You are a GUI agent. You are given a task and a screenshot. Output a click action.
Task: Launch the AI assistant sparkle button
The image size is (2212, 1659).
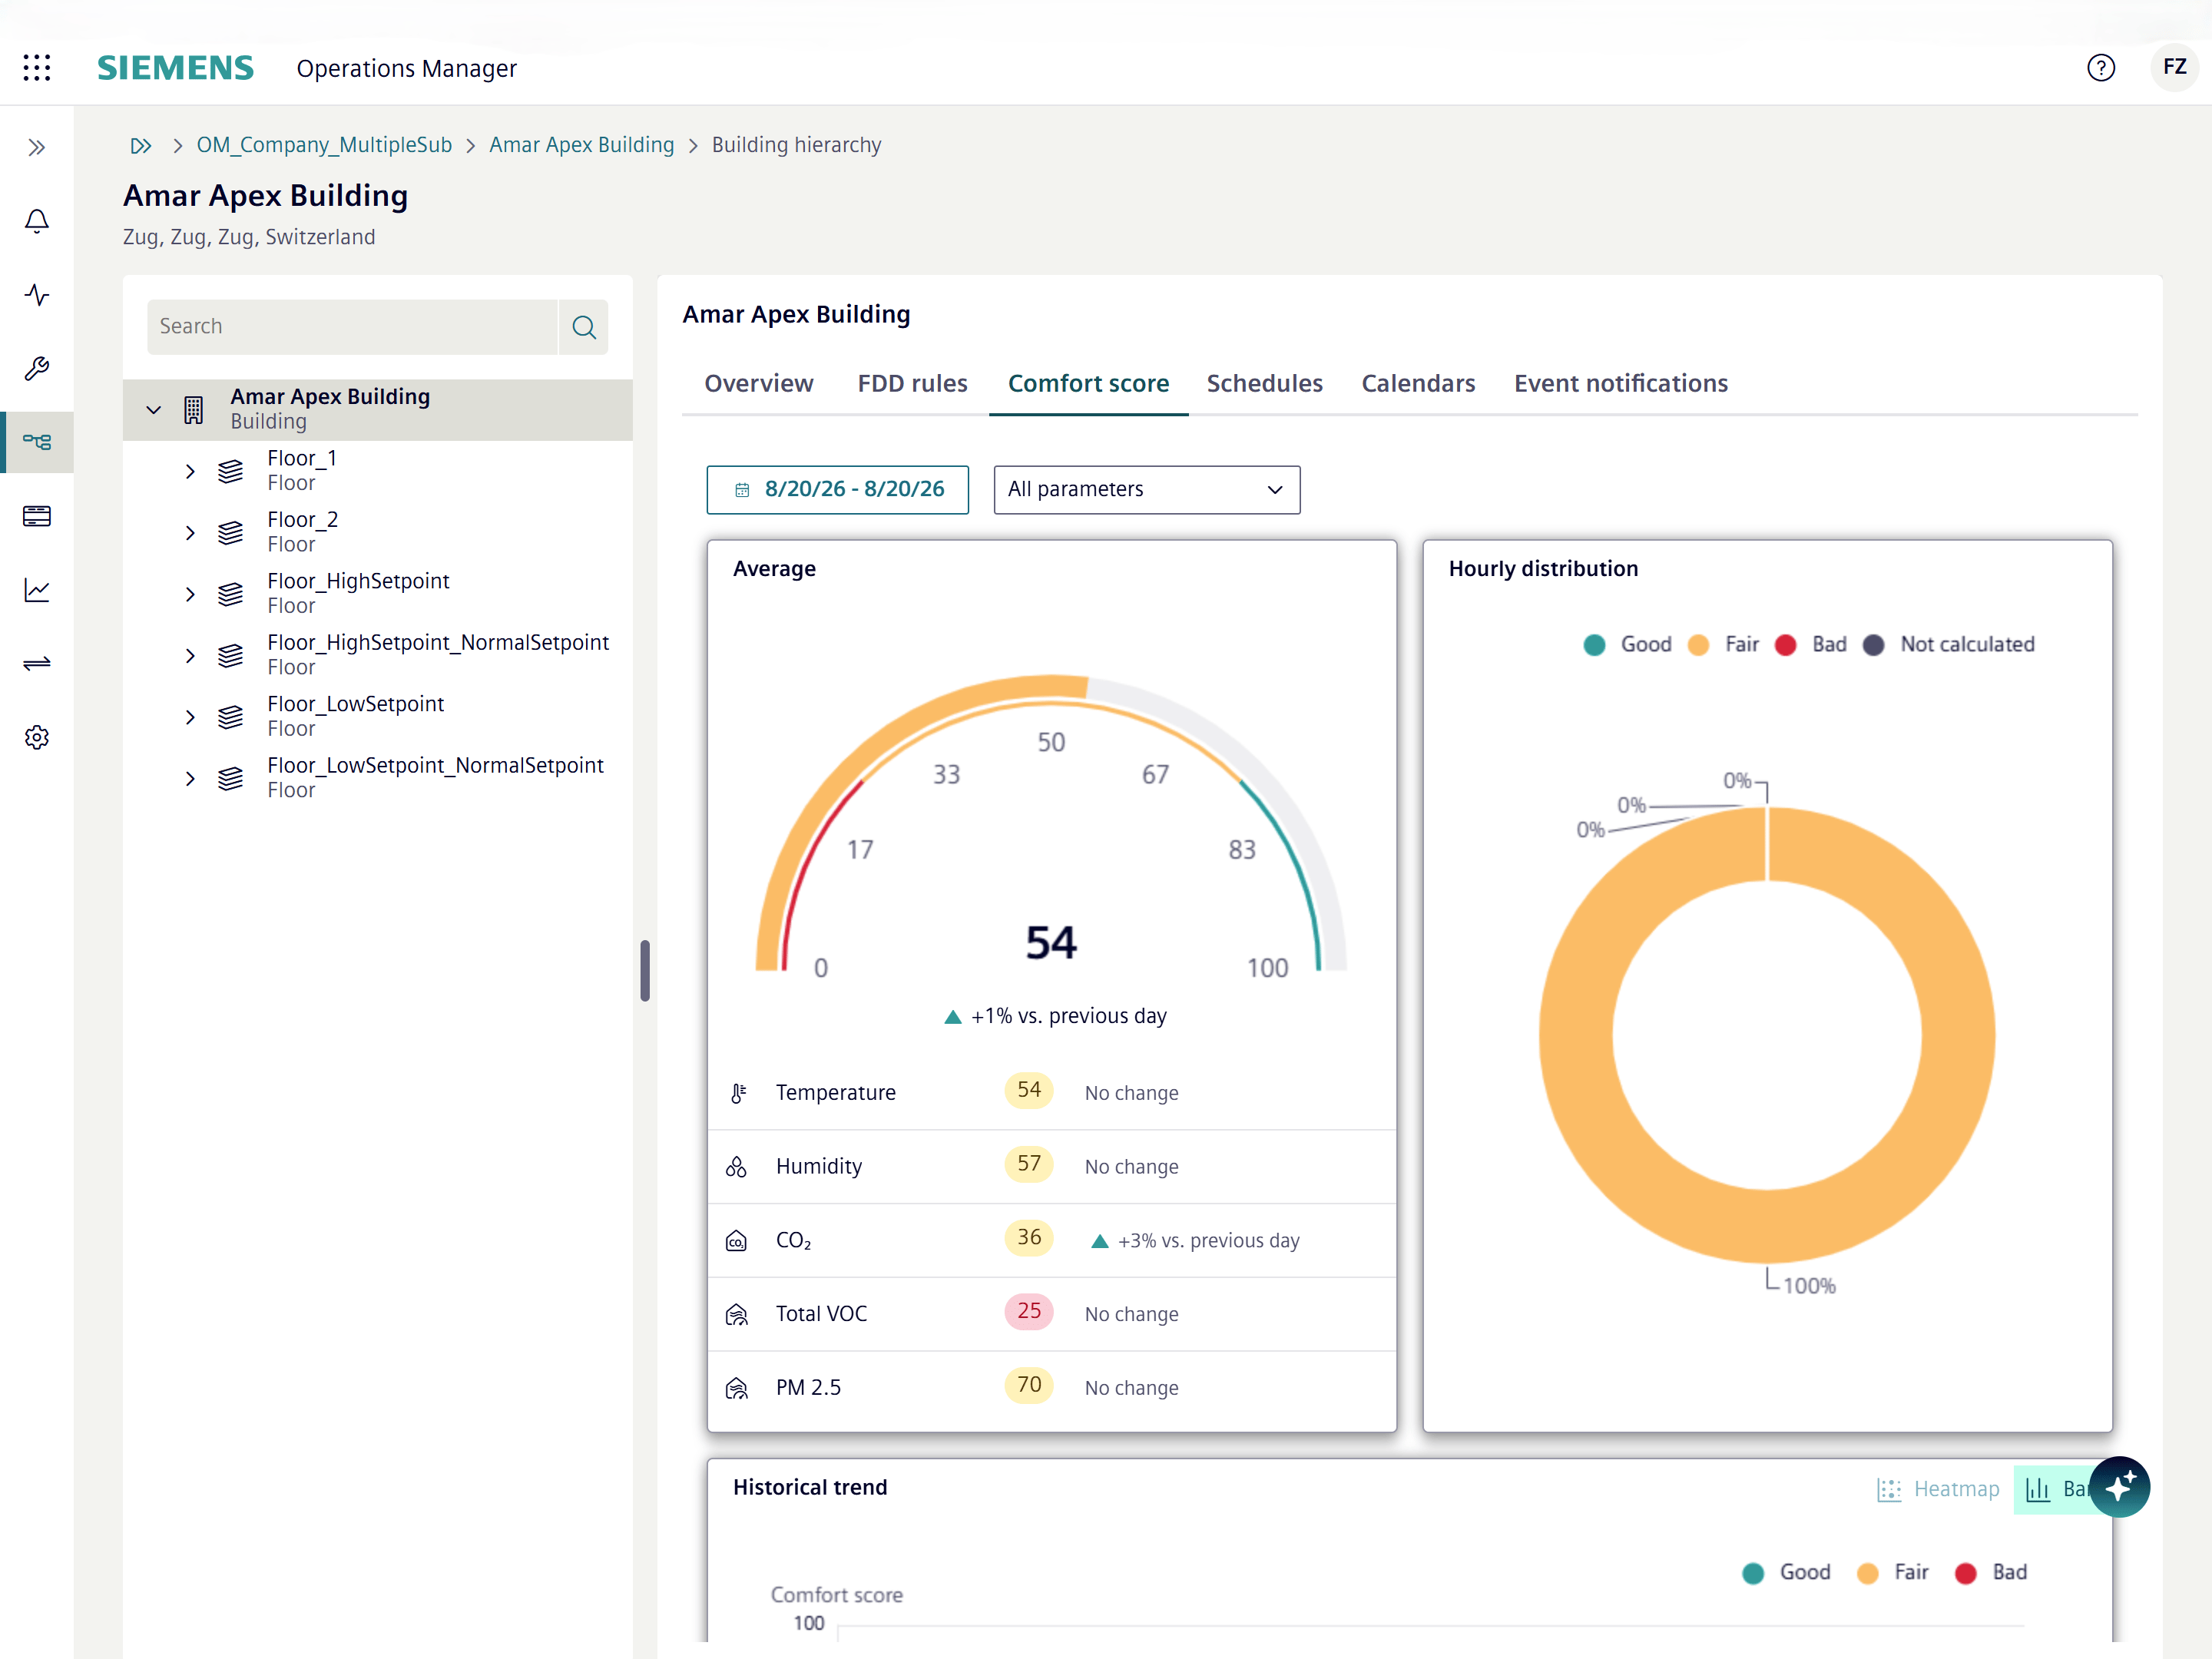click(x=2120, y=1487)
